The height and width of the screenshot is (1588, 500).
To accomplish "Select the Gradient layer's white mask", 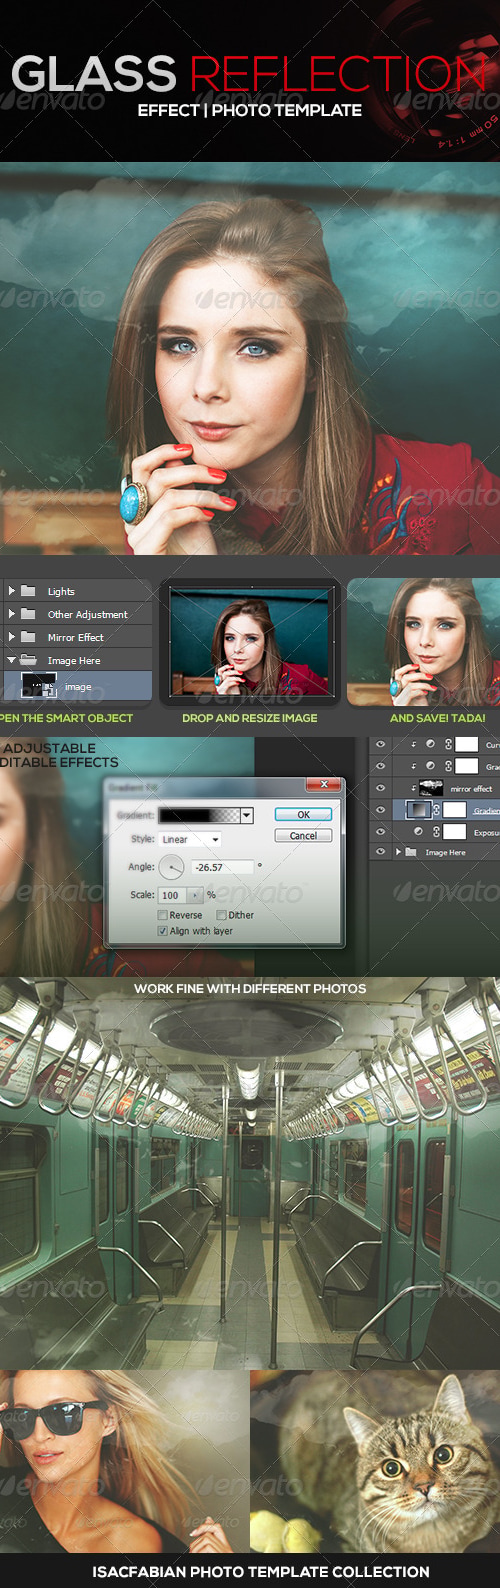I will 455,809.
